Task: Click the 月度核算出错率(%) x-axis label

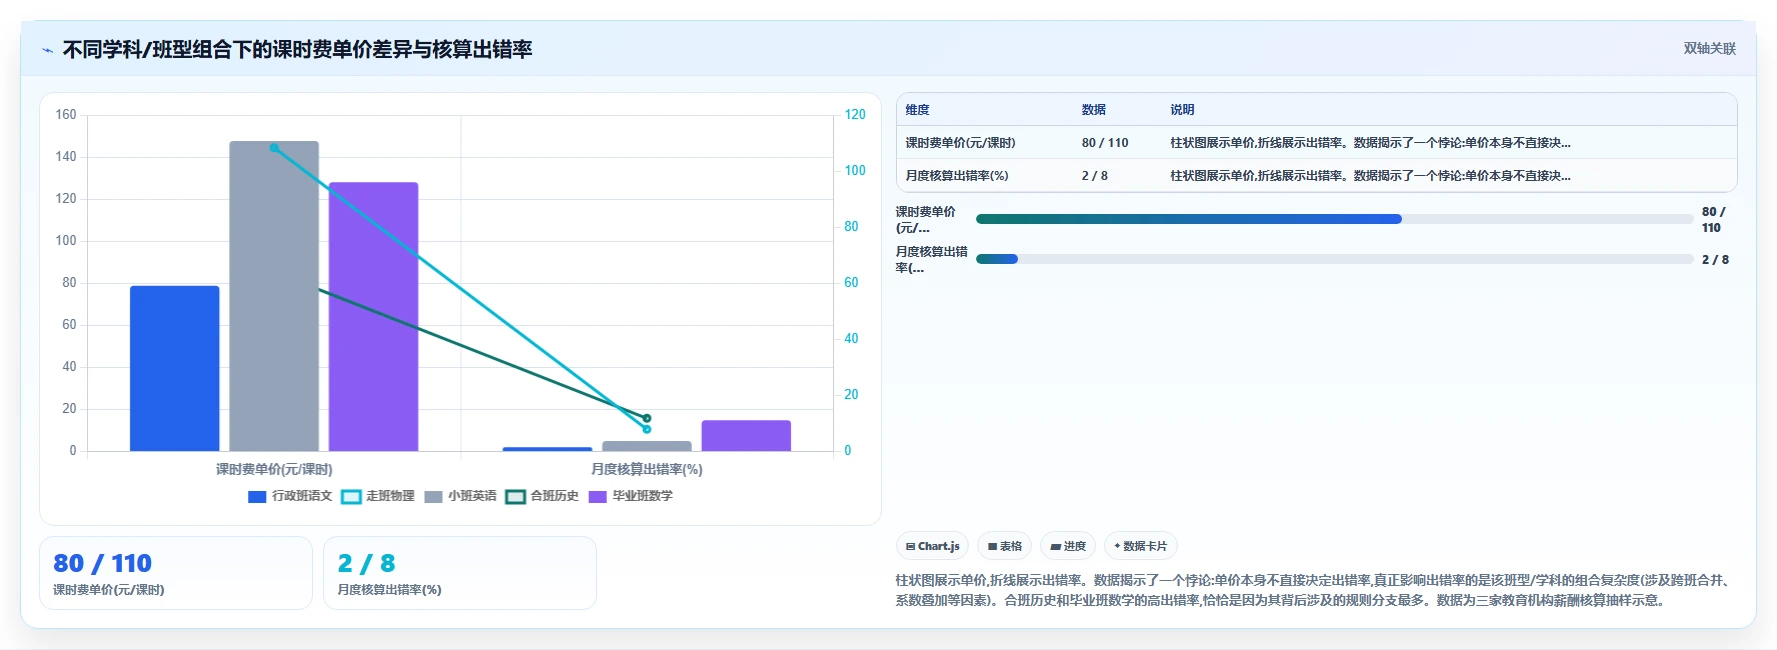Action: 646,469
